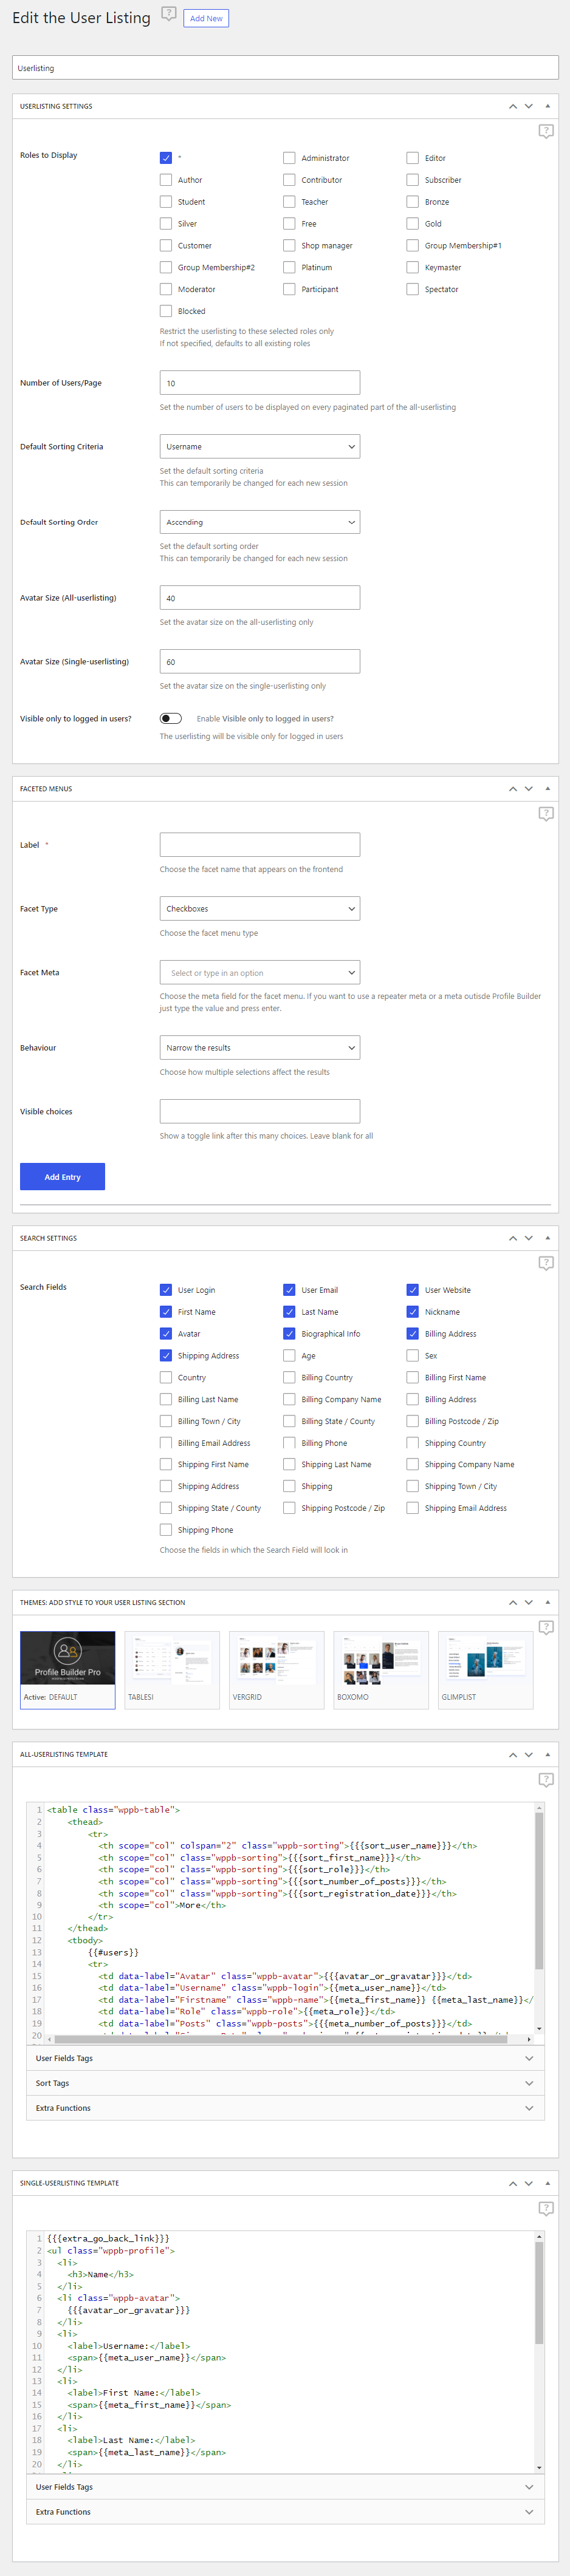
Task: Open help icon in Faceted Menus panel
Action: pyautogui.click(x=545, y=814)
